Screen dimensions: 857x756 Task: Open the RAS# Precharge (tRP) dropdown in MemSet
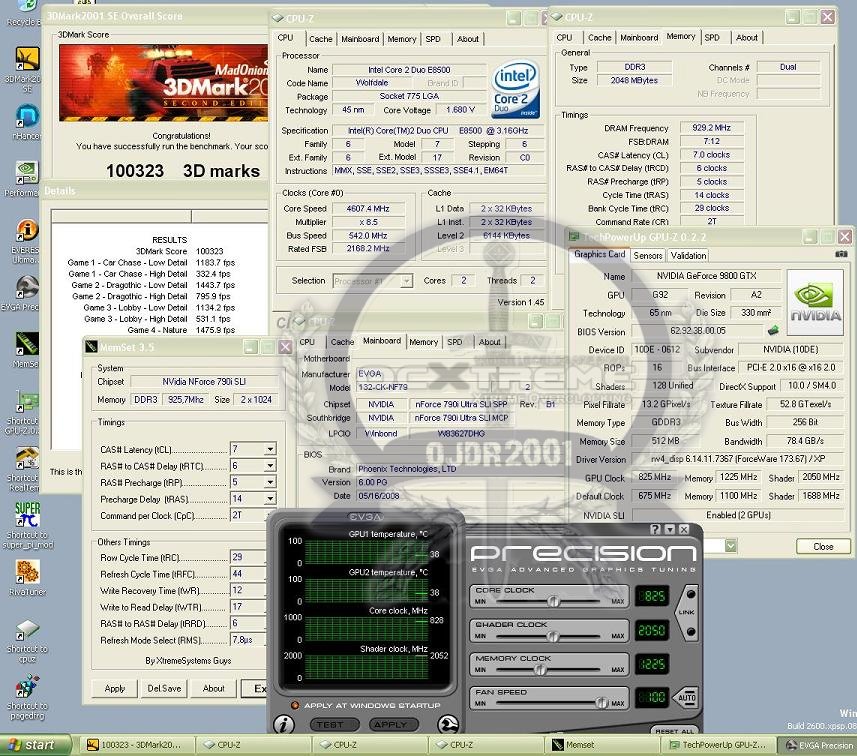pos(270,482)
